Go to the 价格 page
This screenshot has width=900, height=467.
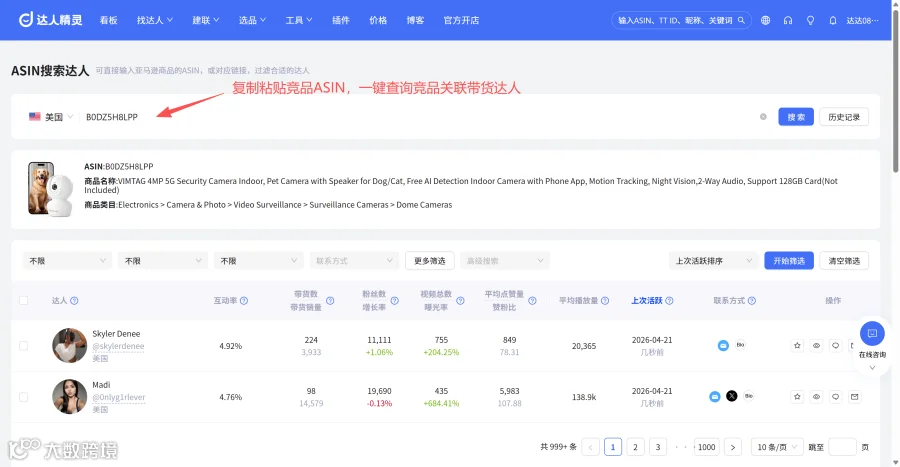point(378,20)
